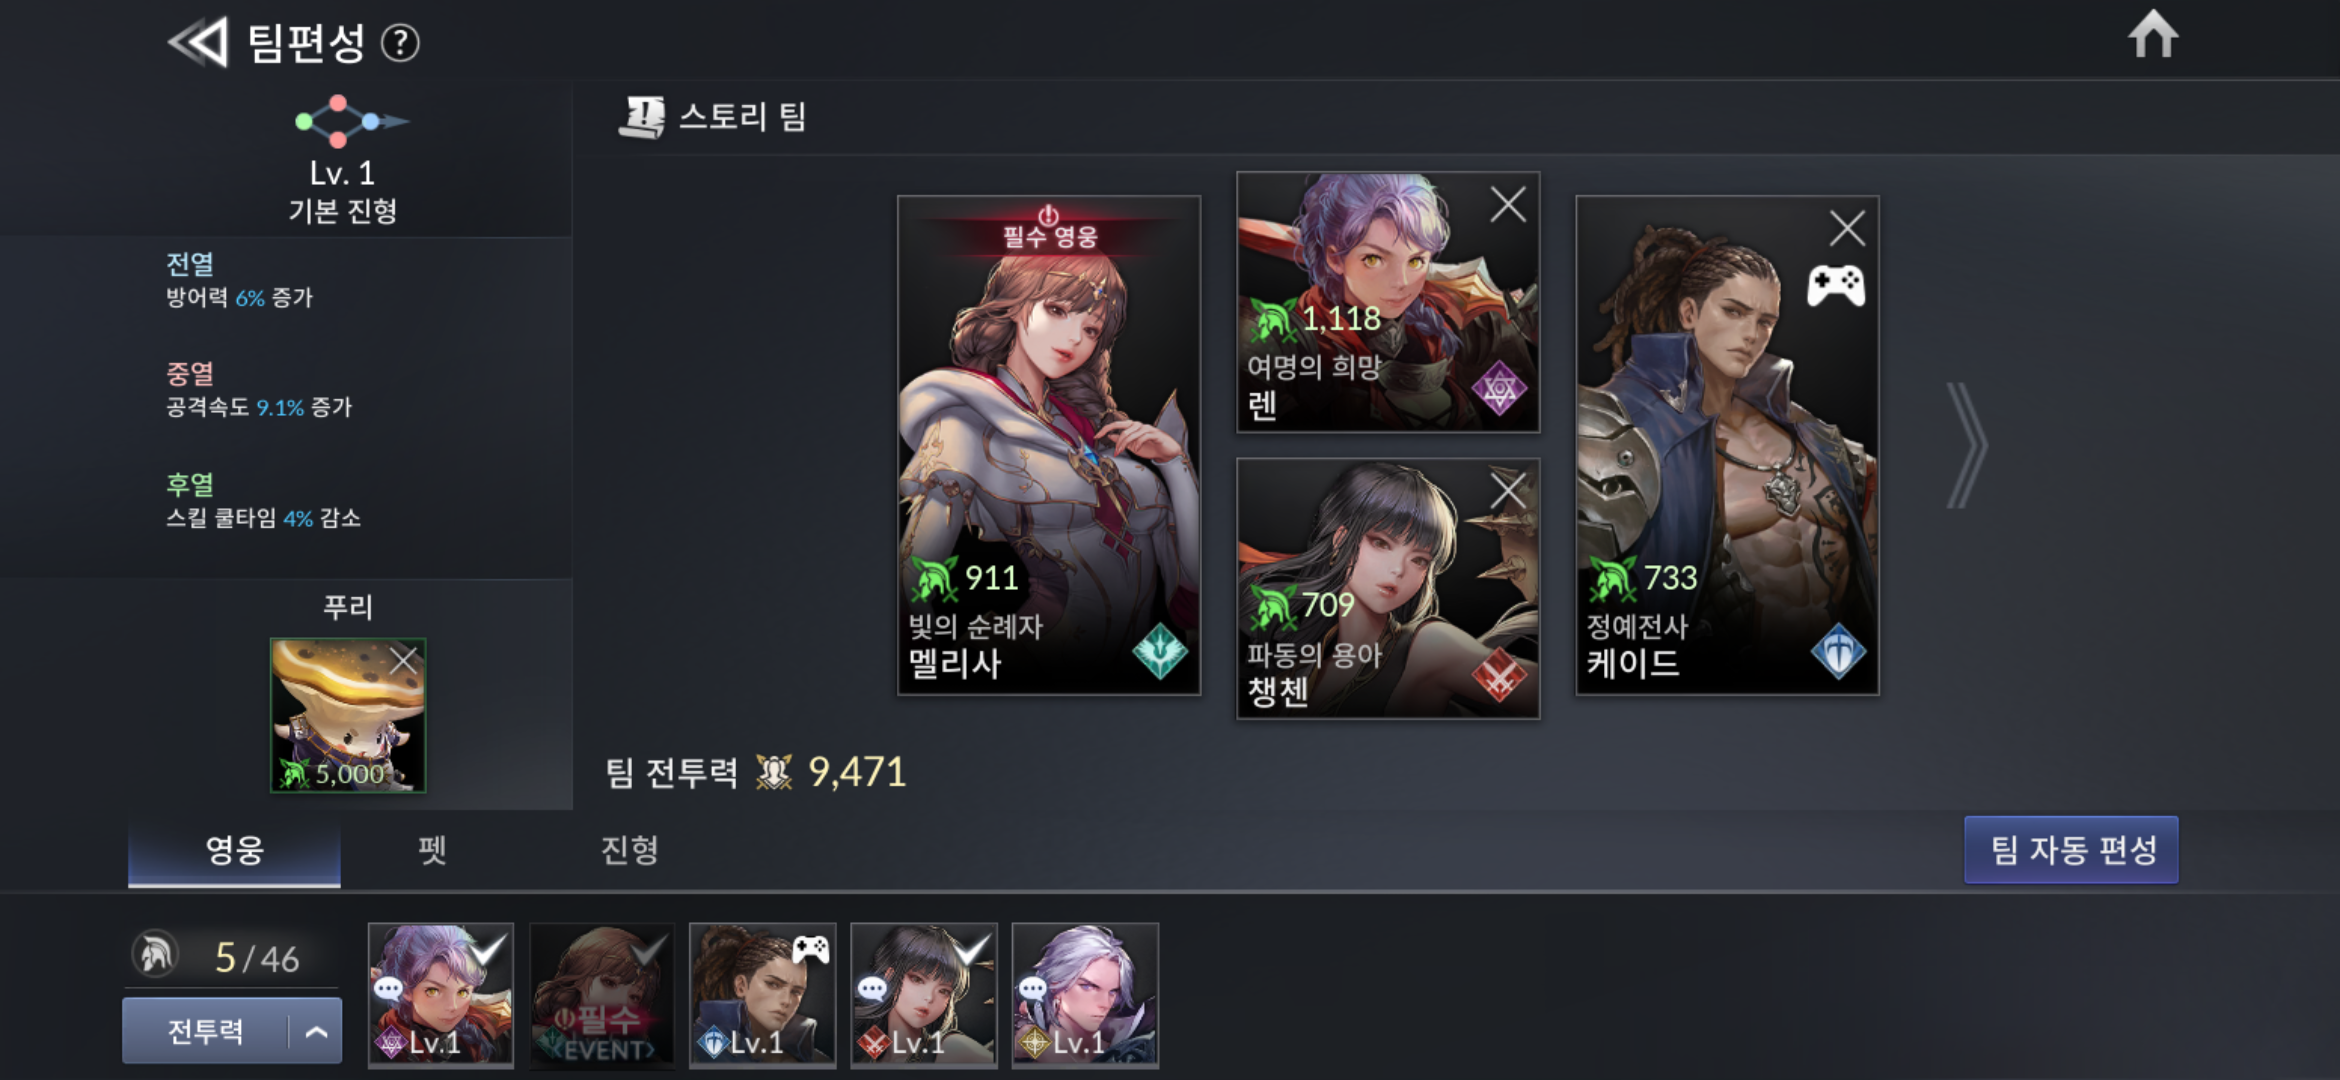The height and width of the screenshot is (1080, 2340).
Task: Remove 렌 from the team with X
Action: point(1508,204)
